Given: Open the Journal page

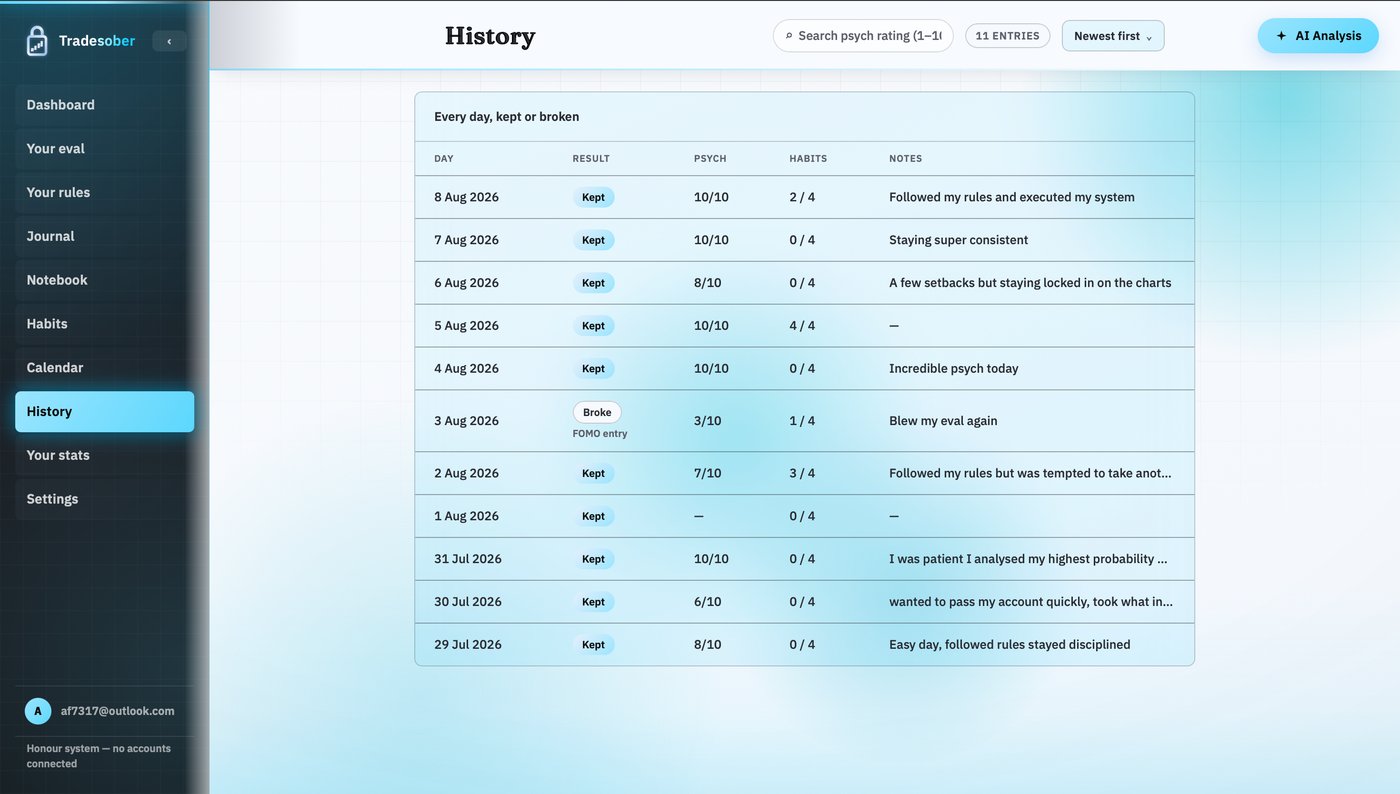Looking at the screenshot, I should [x=105, y=237].
